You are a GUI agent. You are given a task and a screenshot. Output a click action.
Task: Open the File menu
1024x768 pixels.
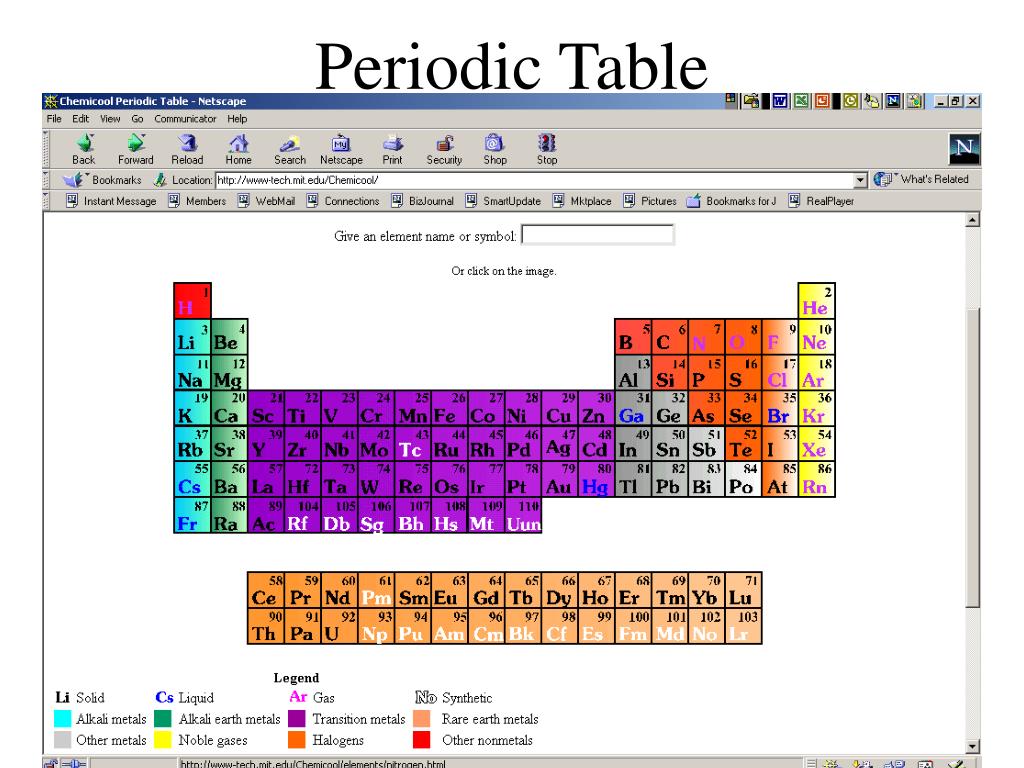54,119
